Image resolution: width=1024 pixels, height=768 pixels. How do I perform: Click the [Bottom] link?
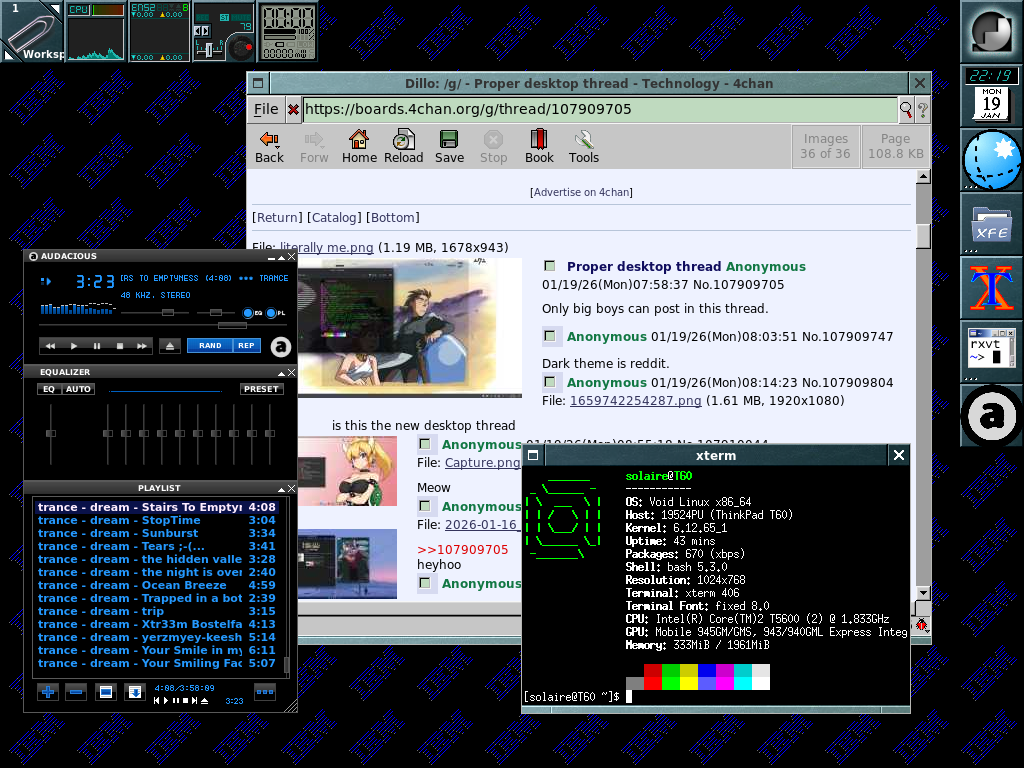pyautogui.click(x=392, y=217)
